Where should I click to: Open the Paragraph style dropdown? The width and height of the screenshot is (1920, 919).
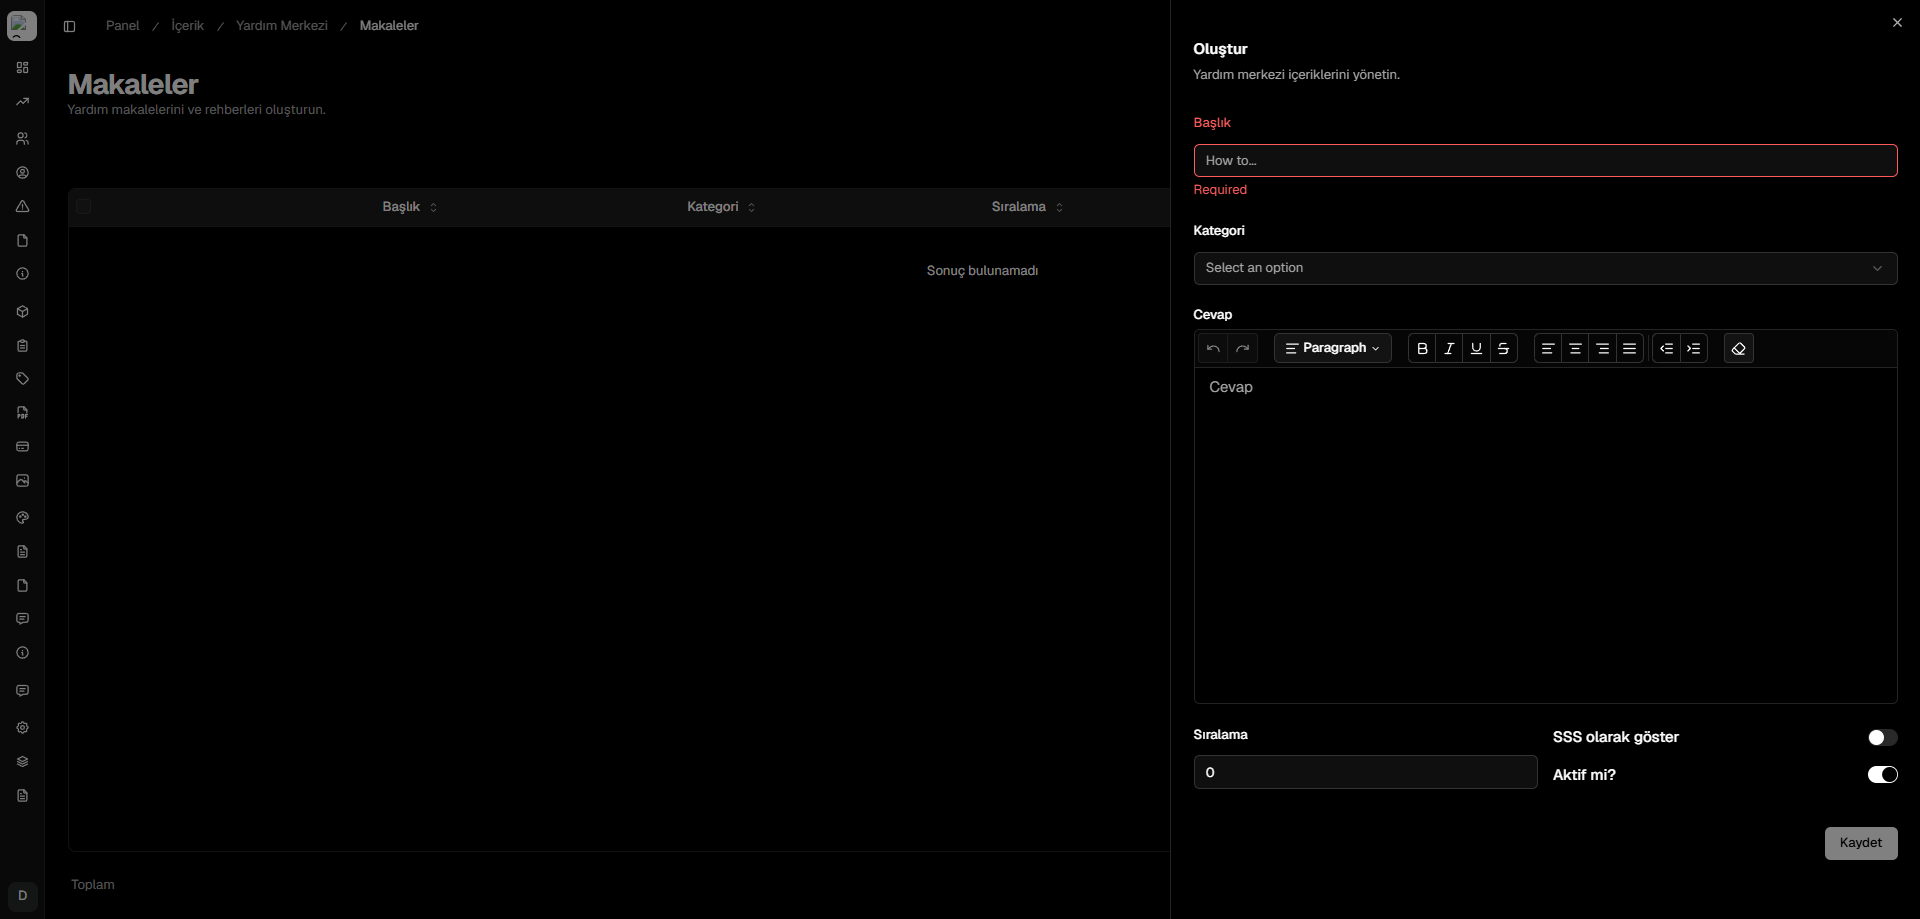click(1332, 348)
